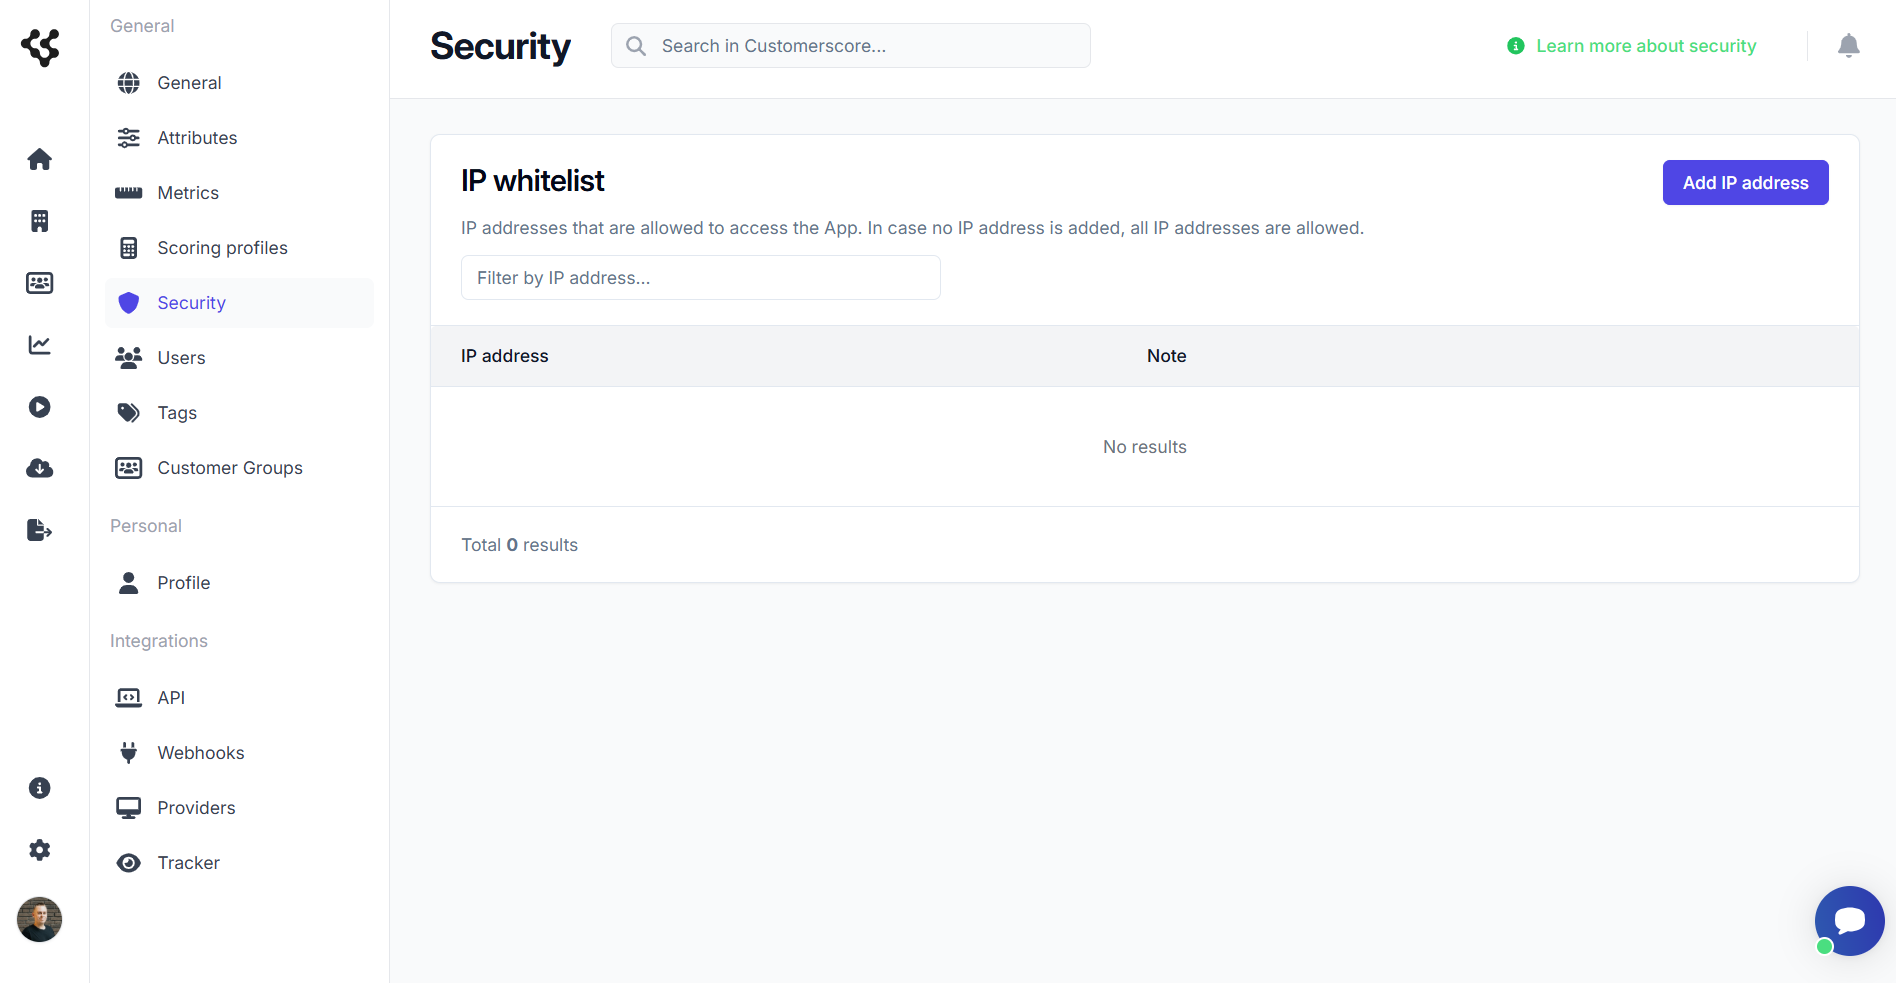
Task: Click the app logo at top left
Action: click(40, 46)
